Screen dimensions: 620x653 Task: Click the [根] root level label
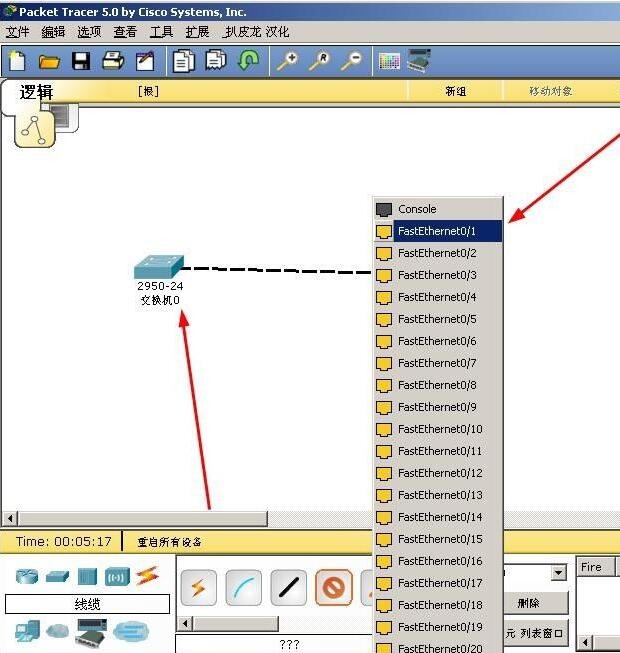tap(148, 91)
